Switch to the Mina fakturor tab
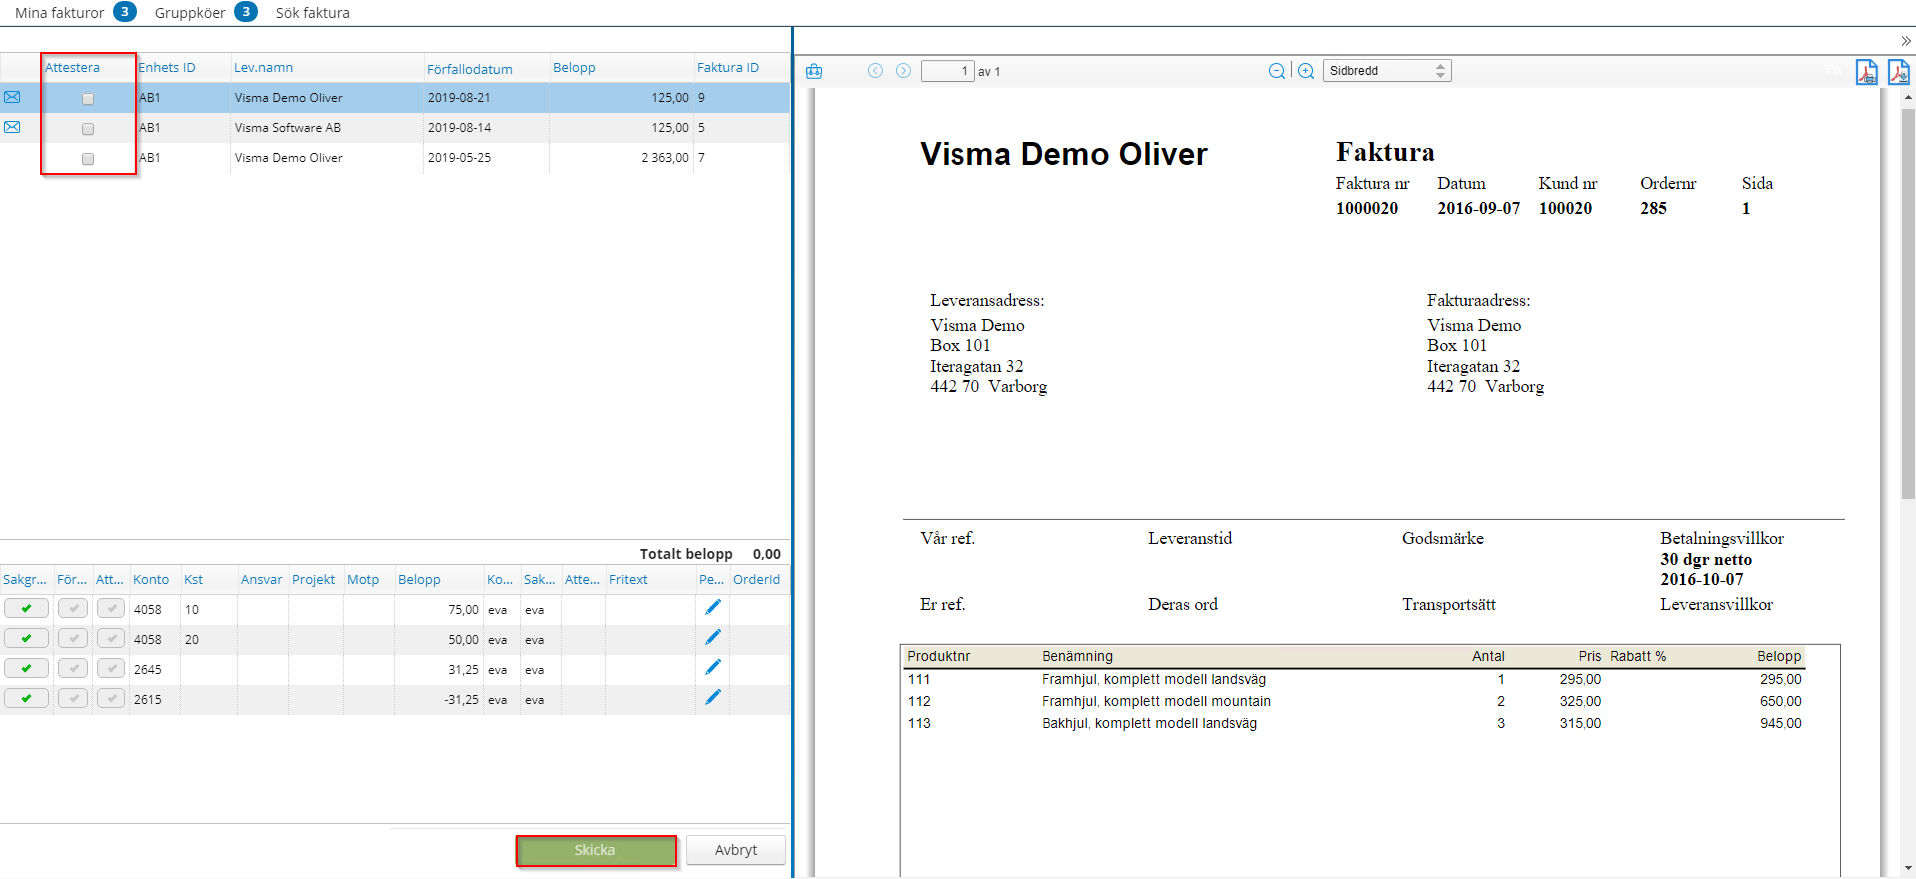Viewport: 1916px width, 879px height. pos(59,13)
